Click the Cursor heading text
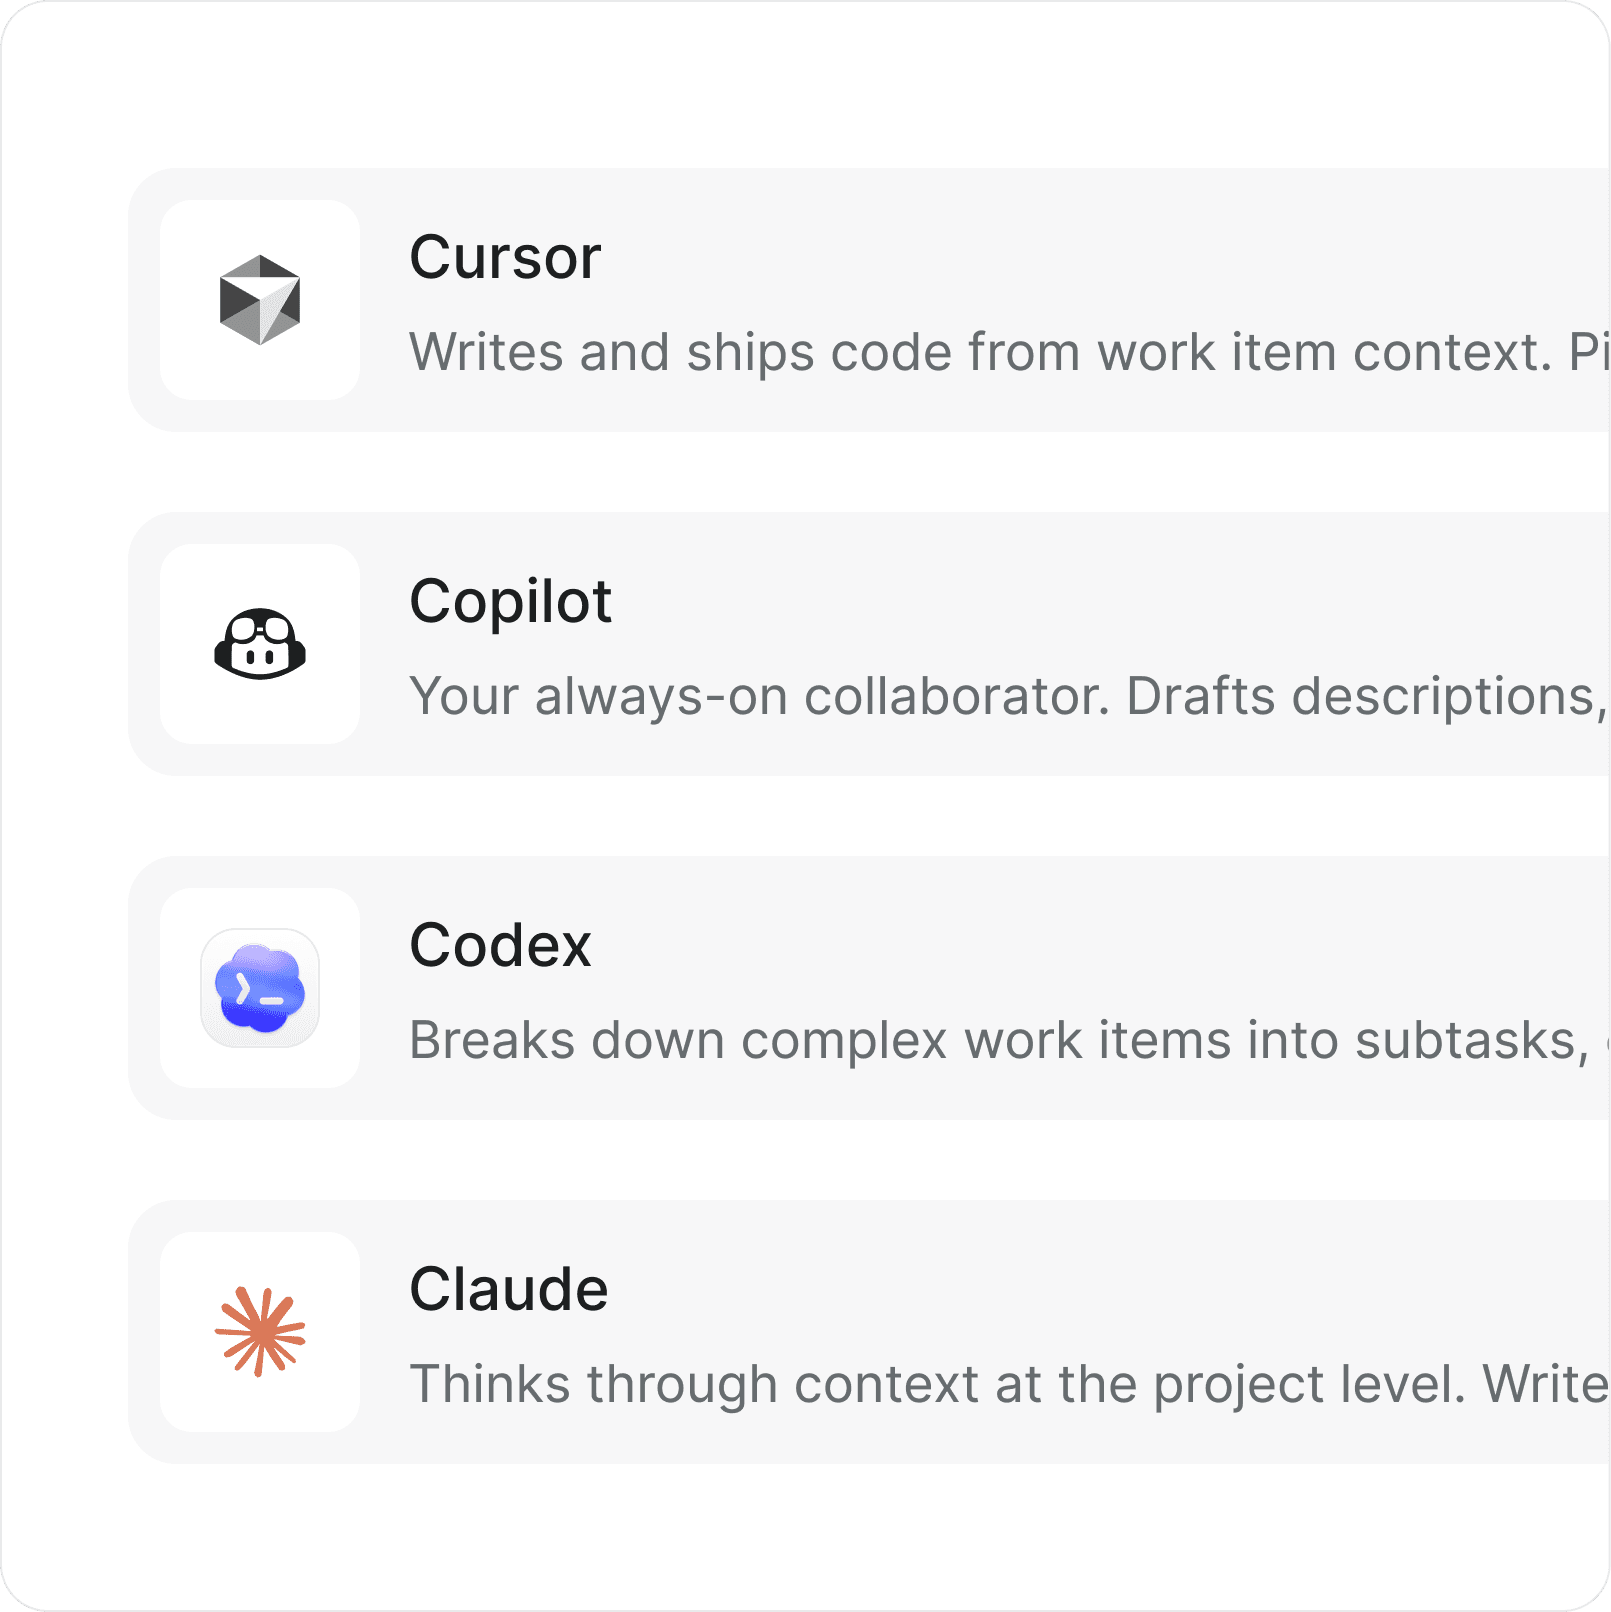 click(505, 258)
